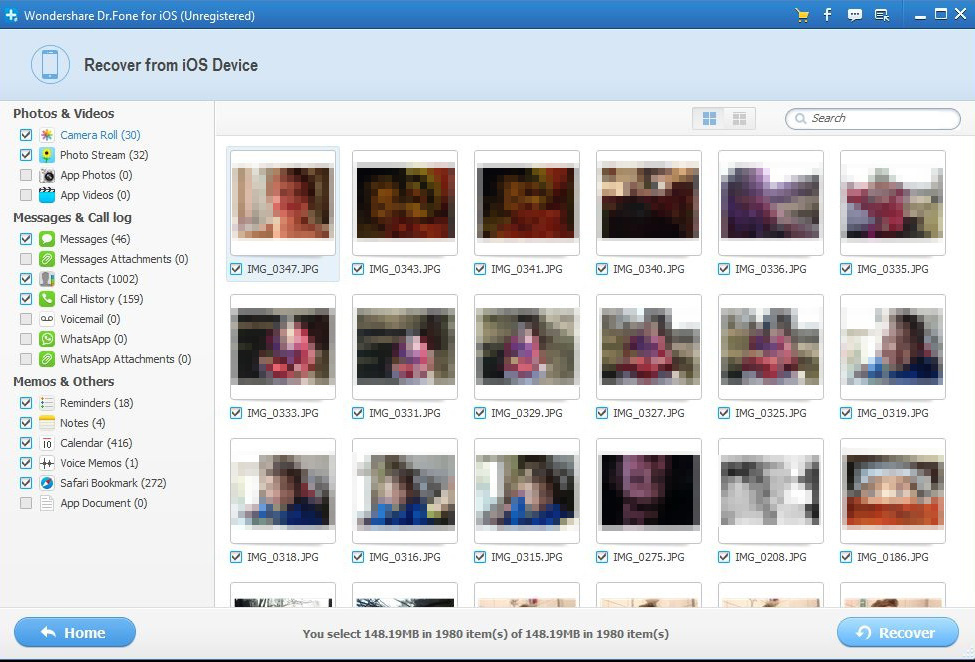Deselect the IMG_0340.JPG checkbox
This screenshot has width=975, height=662.
[602, 269]
